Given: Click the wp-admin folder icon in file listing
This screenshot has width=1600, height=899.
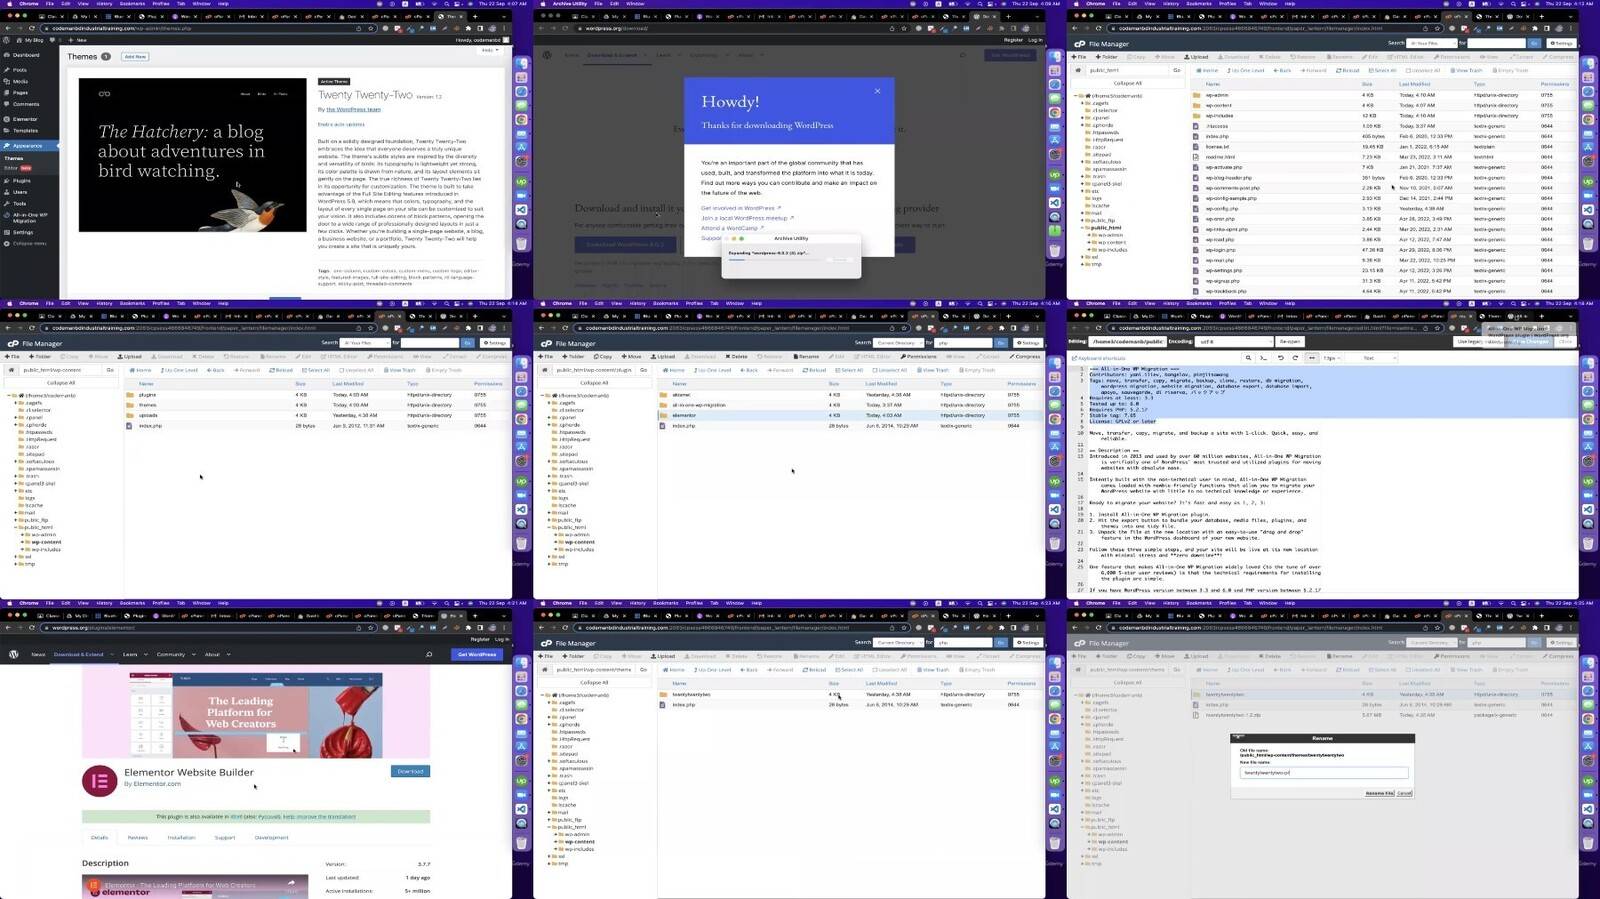Looking at the screenshot, I should (x=1196, y=95).
